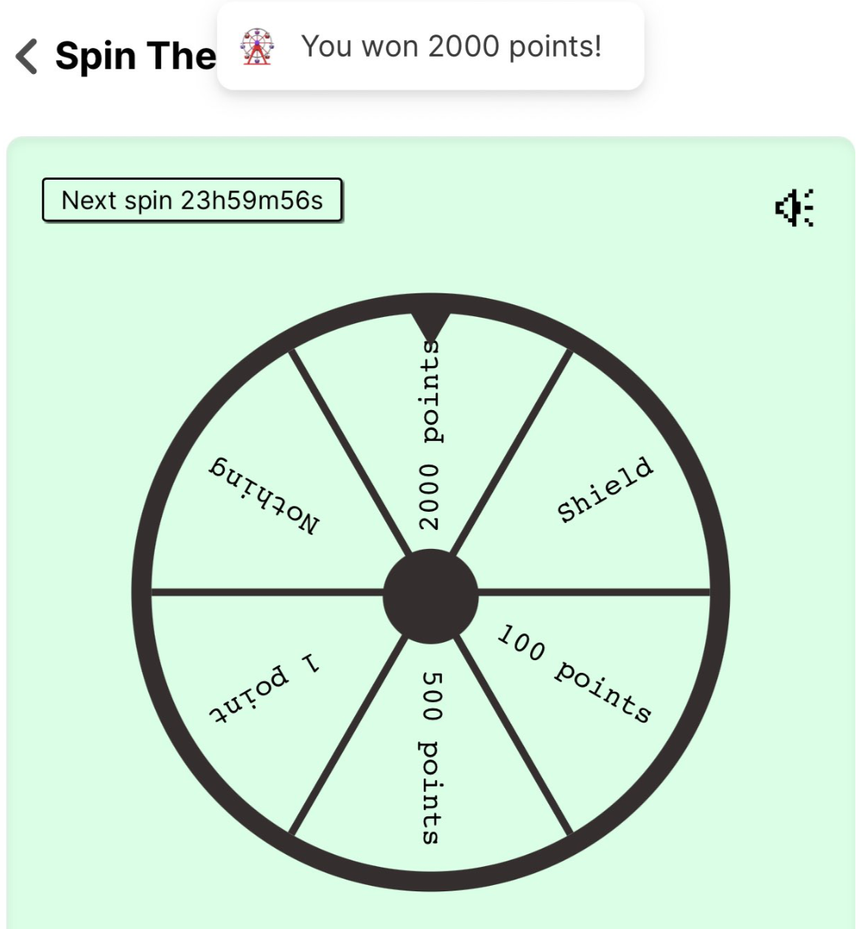Click the "Spin The" page title

(135, 57)
